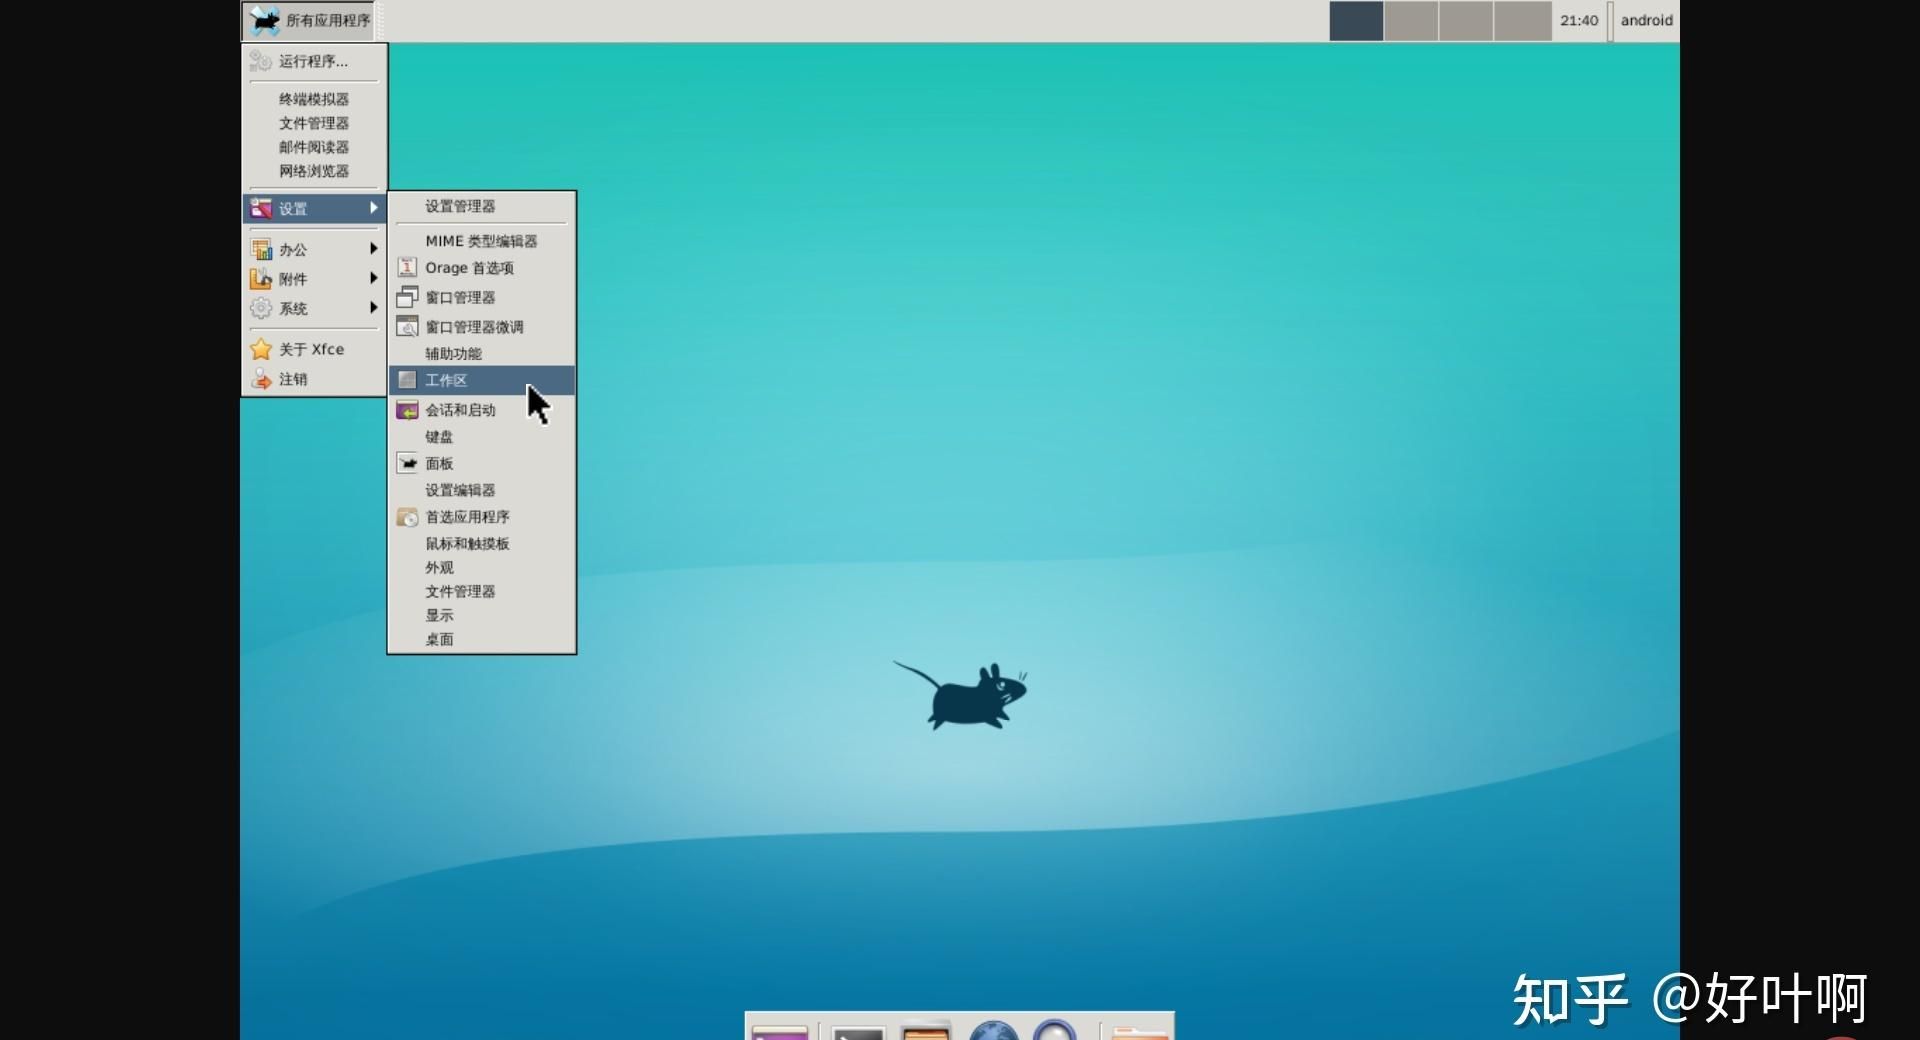Image resolution: width=1920 pixels, height=1040 pixels.
Task: Expand the 设置 submenu arrow
Action: (373, 208)
